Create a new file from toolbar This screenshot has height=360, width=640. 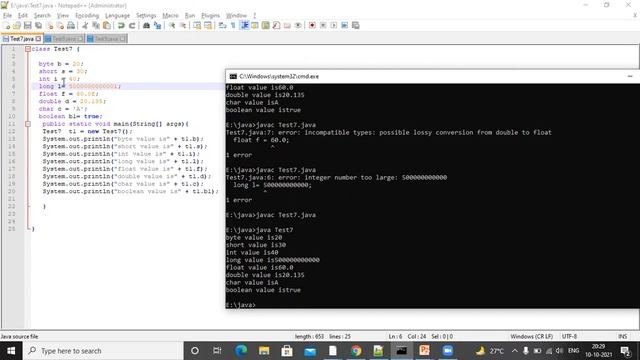point(6,25)
